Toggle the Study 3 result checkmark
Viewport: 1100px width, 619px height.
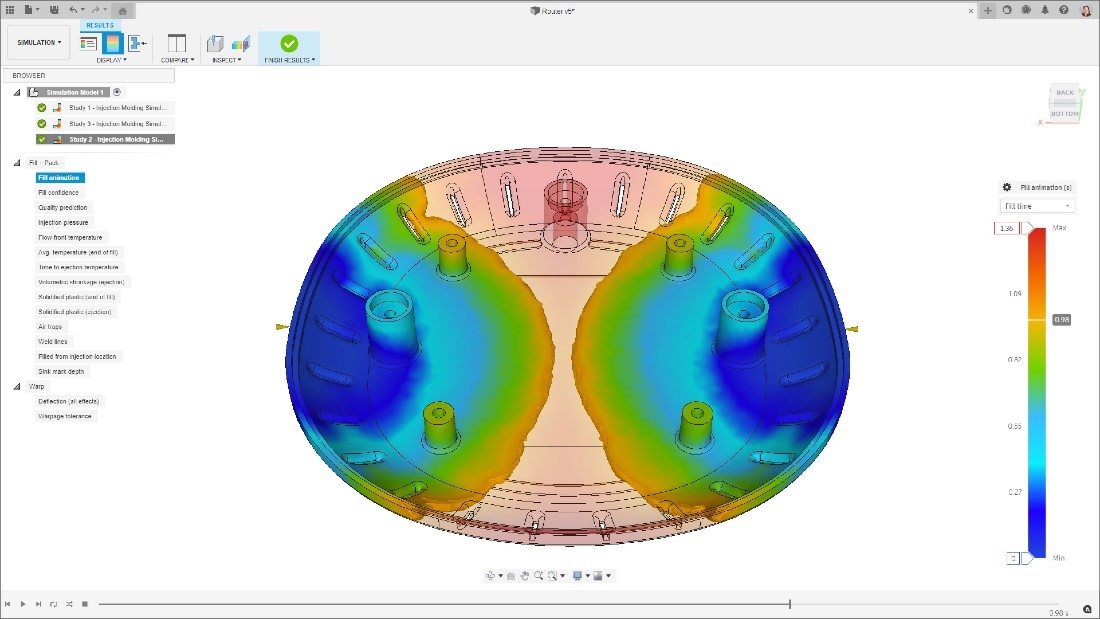[41, 123]
